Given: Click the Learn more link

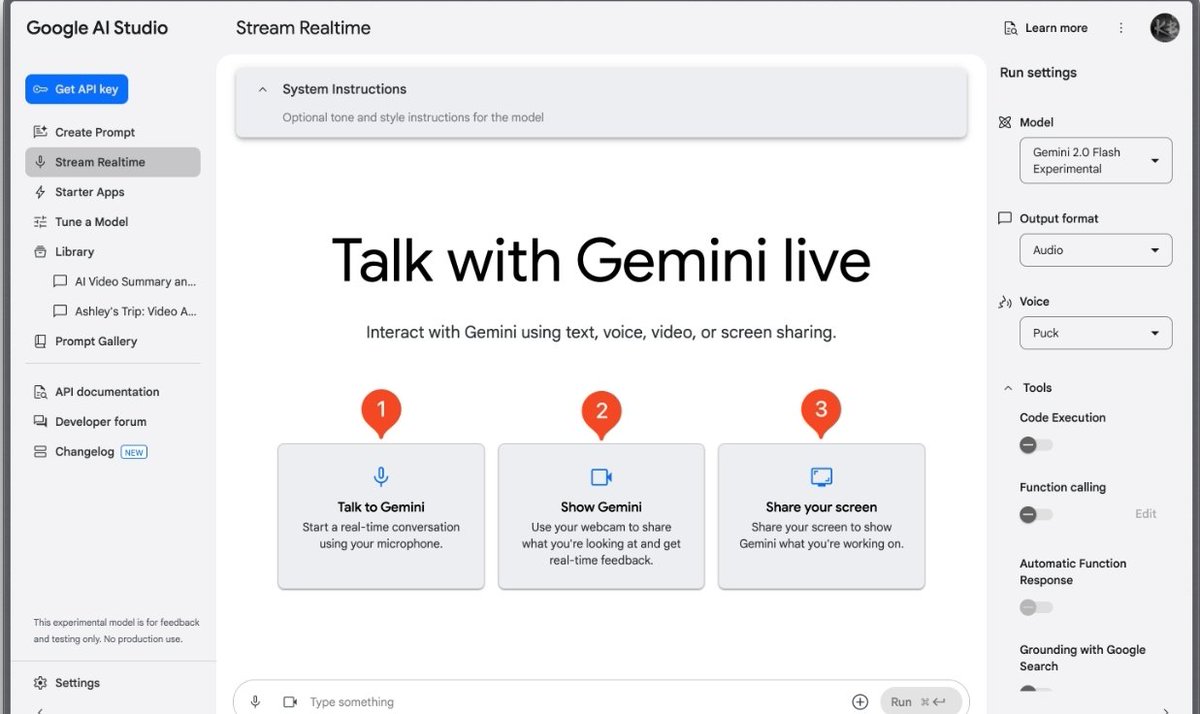Looking at the screenshot, I should click(x=1046, y=27).
